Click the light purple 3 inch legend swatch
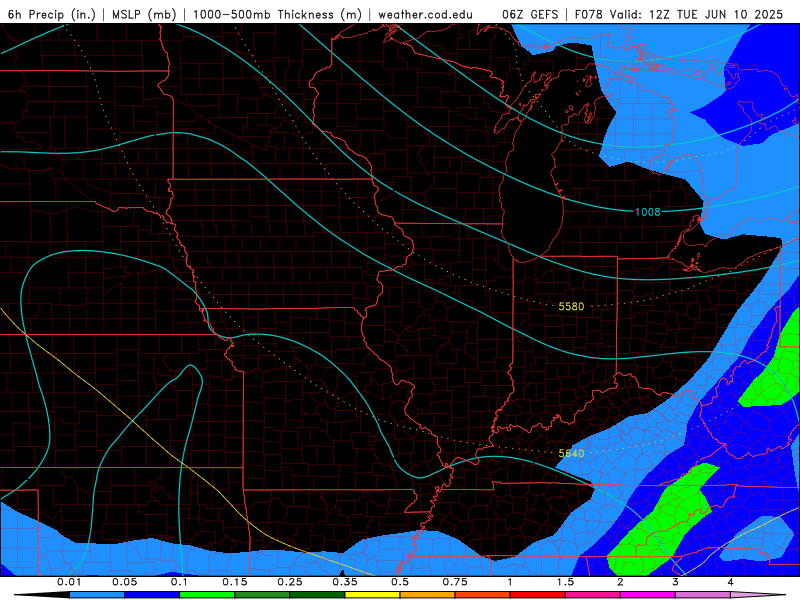Screen dimensions: 800x600 [703, 595]
